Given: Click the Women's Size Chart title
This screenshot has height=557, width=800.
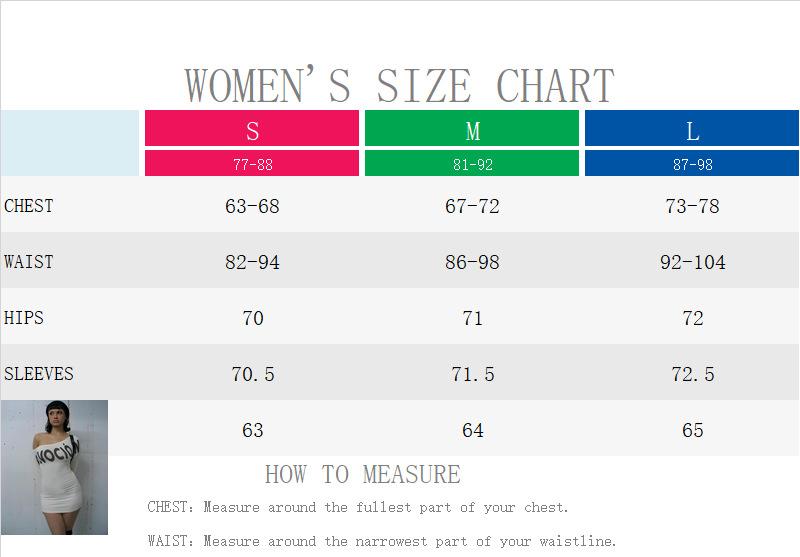Looking at the screenshot, I should 399,86.
